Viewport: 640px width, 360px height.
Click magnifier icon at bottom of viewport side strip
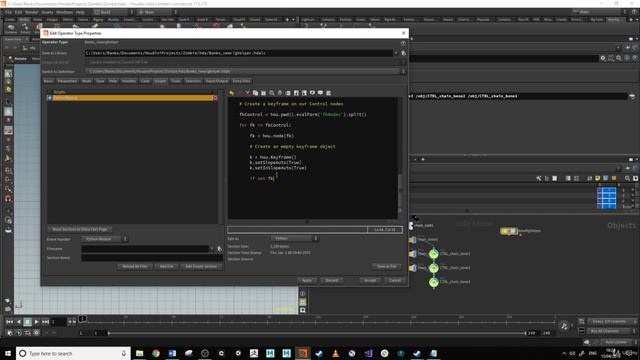[302, 310]
